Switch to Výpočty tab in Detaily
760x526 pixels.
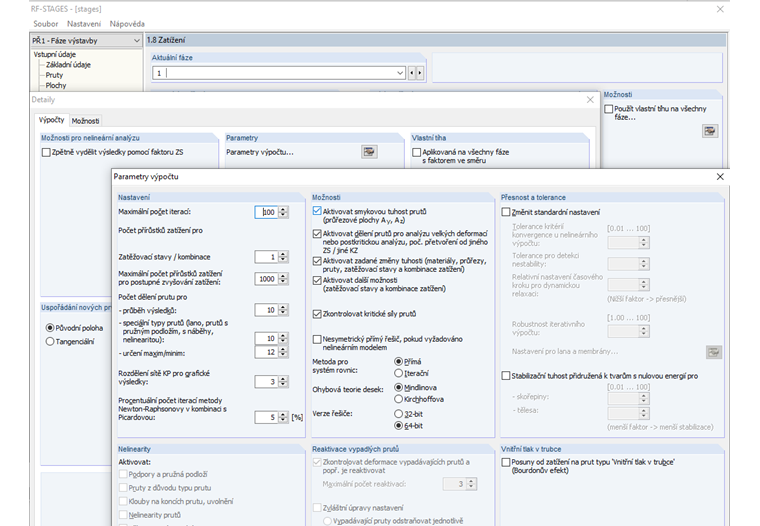click(51, 120)
